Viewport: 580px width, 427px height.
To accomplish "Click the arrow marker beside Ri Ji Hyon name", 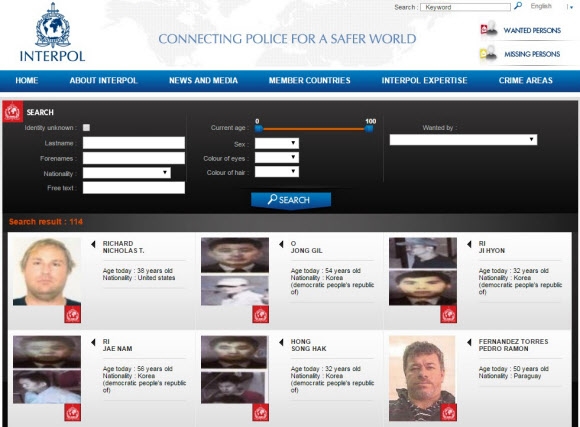I will tap(469, 244).
